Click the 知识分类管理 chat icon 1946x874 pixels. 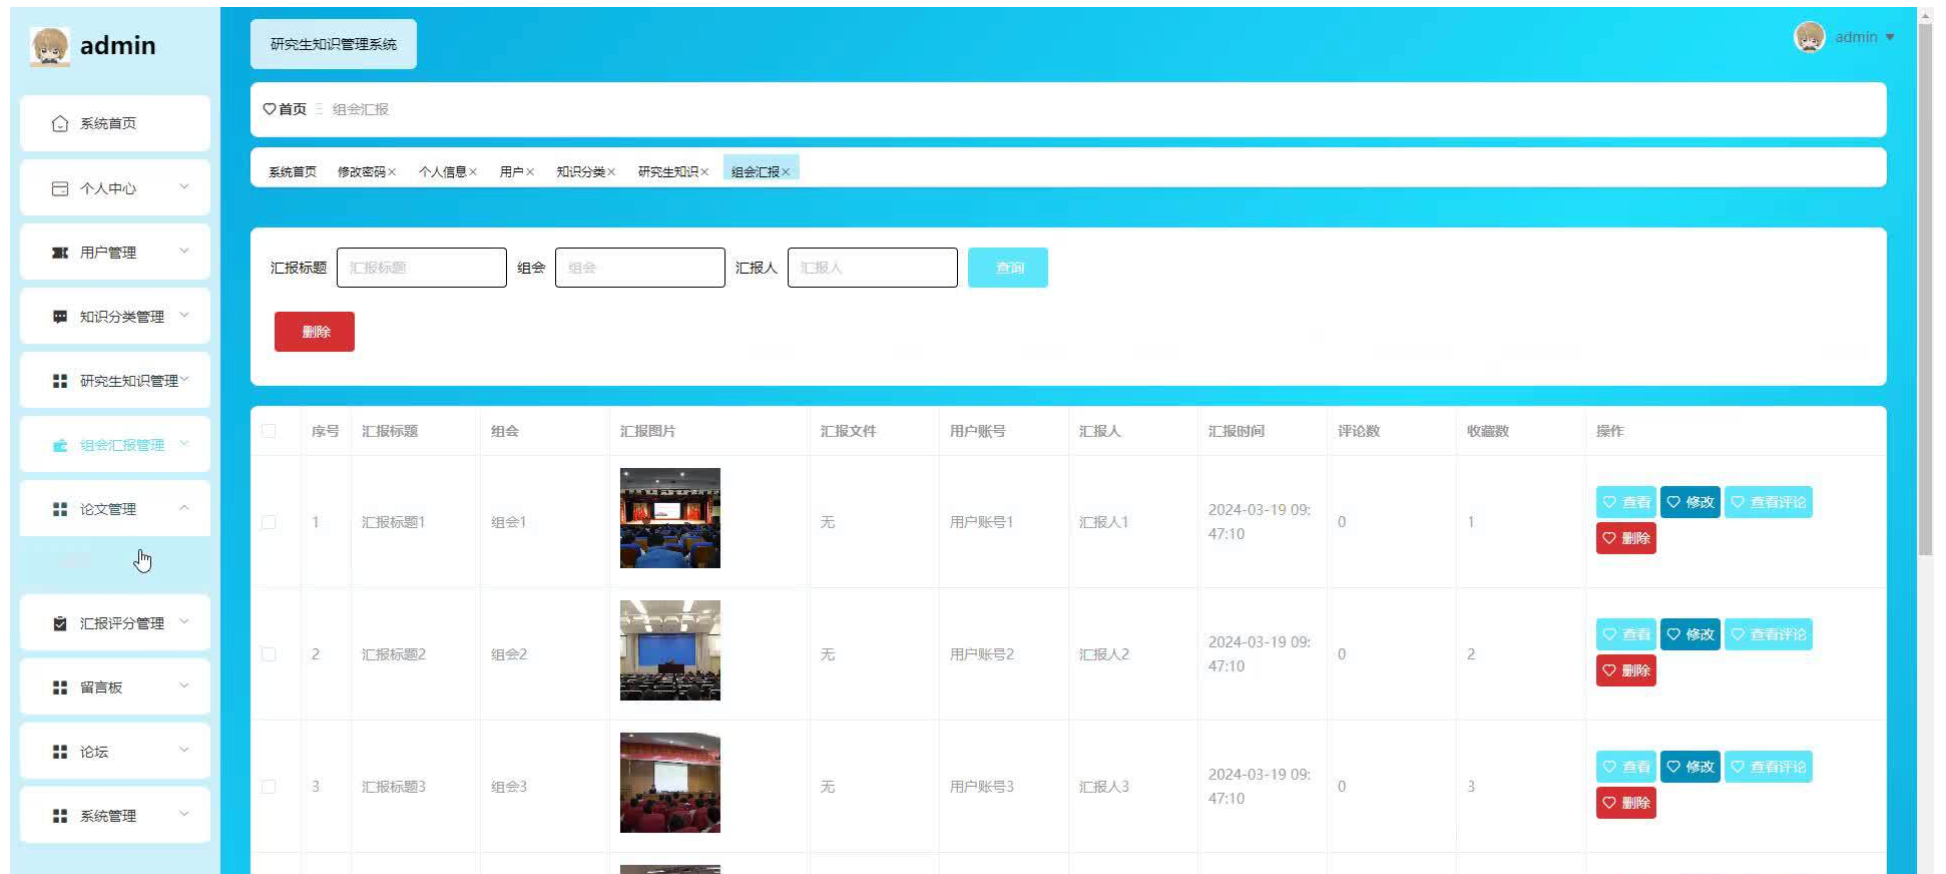(60, 317)
